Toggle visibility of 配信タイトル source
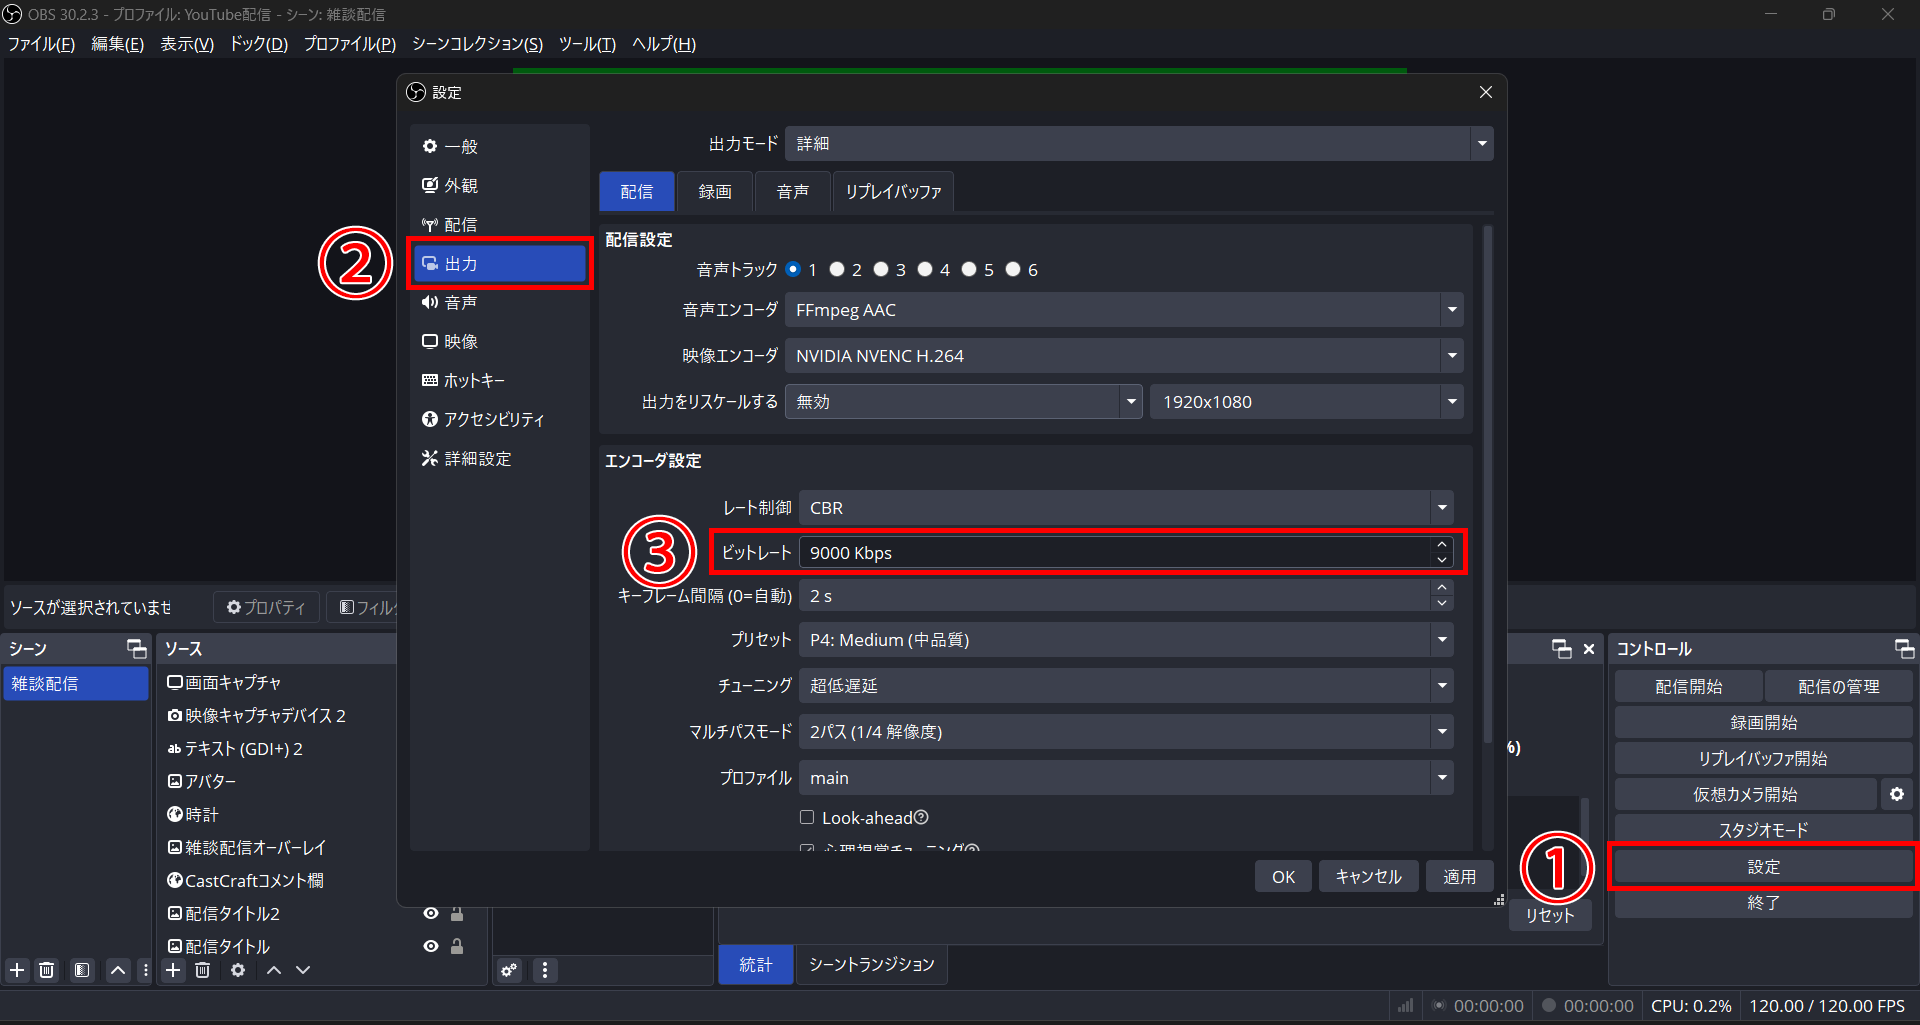The height and width of the screenshot is (1025, 1920). pos(431,946)
